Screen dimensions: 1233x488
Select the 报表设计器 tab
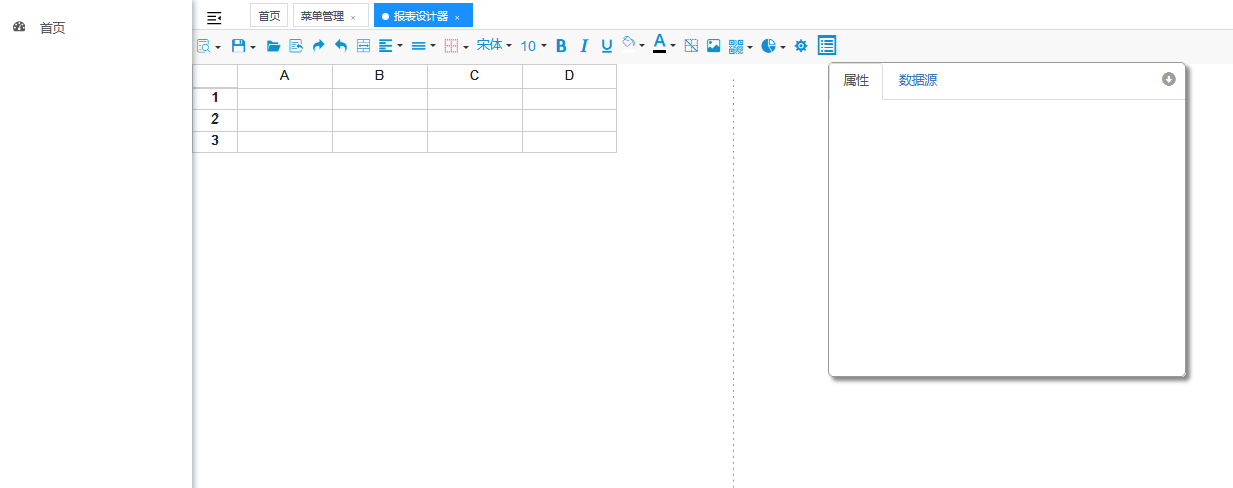click(x=421, y=16)
